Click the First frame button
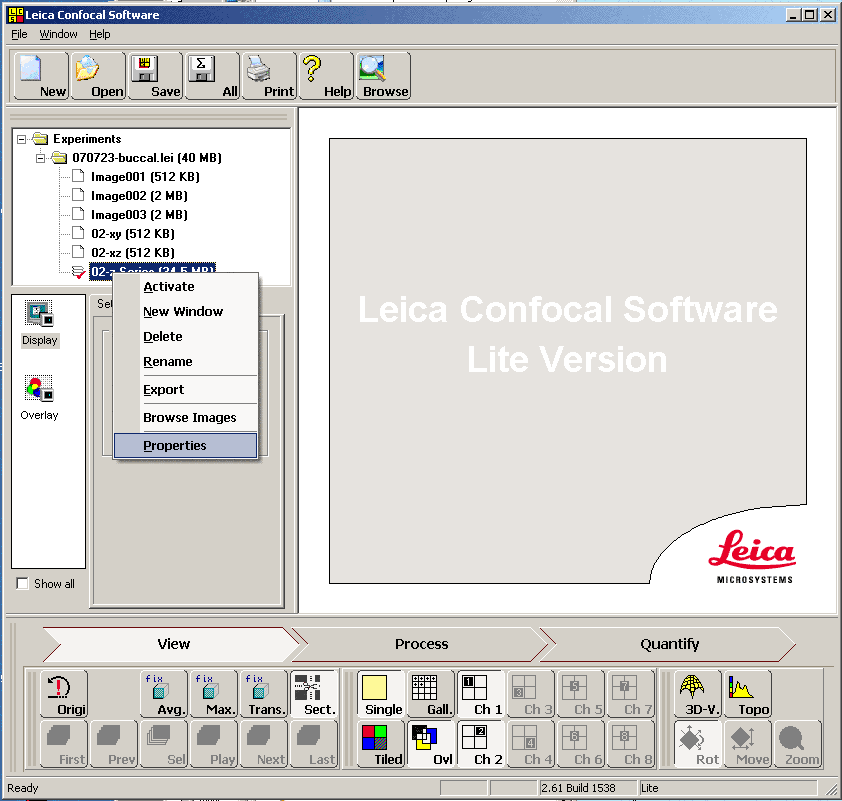 63,744
